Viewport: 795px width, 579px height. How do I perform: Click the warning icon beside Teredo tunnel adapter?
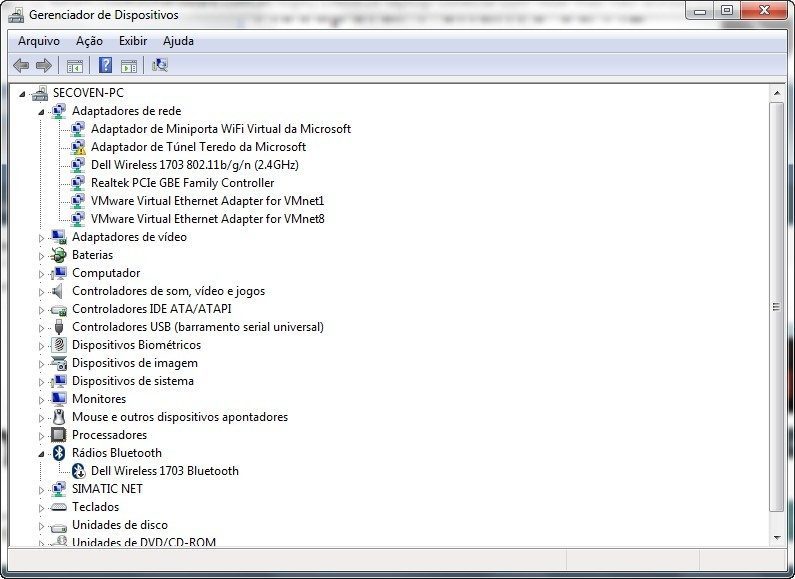78,147
